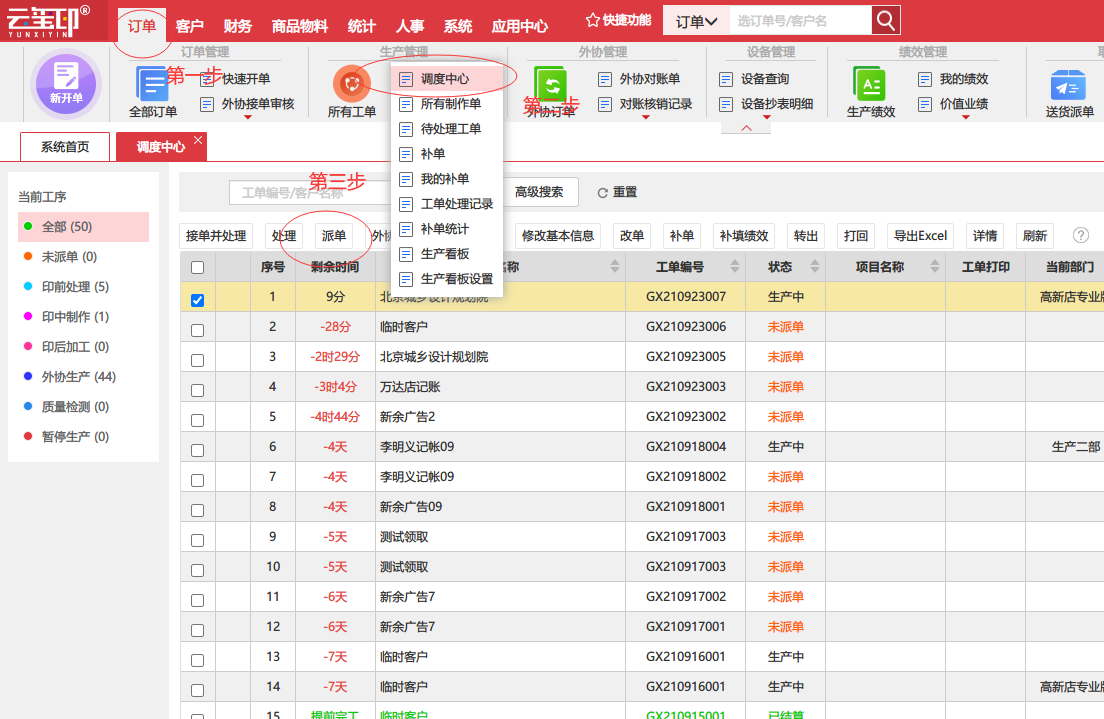Image resolution: width=1104 pixels, height=719 pixels.
Task: Filter by 印前处理 (5) process
Action: (x=83, y=287)
